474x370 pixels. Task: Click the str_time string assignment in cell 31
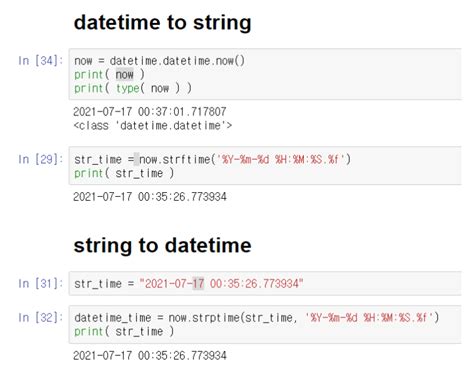189,284
